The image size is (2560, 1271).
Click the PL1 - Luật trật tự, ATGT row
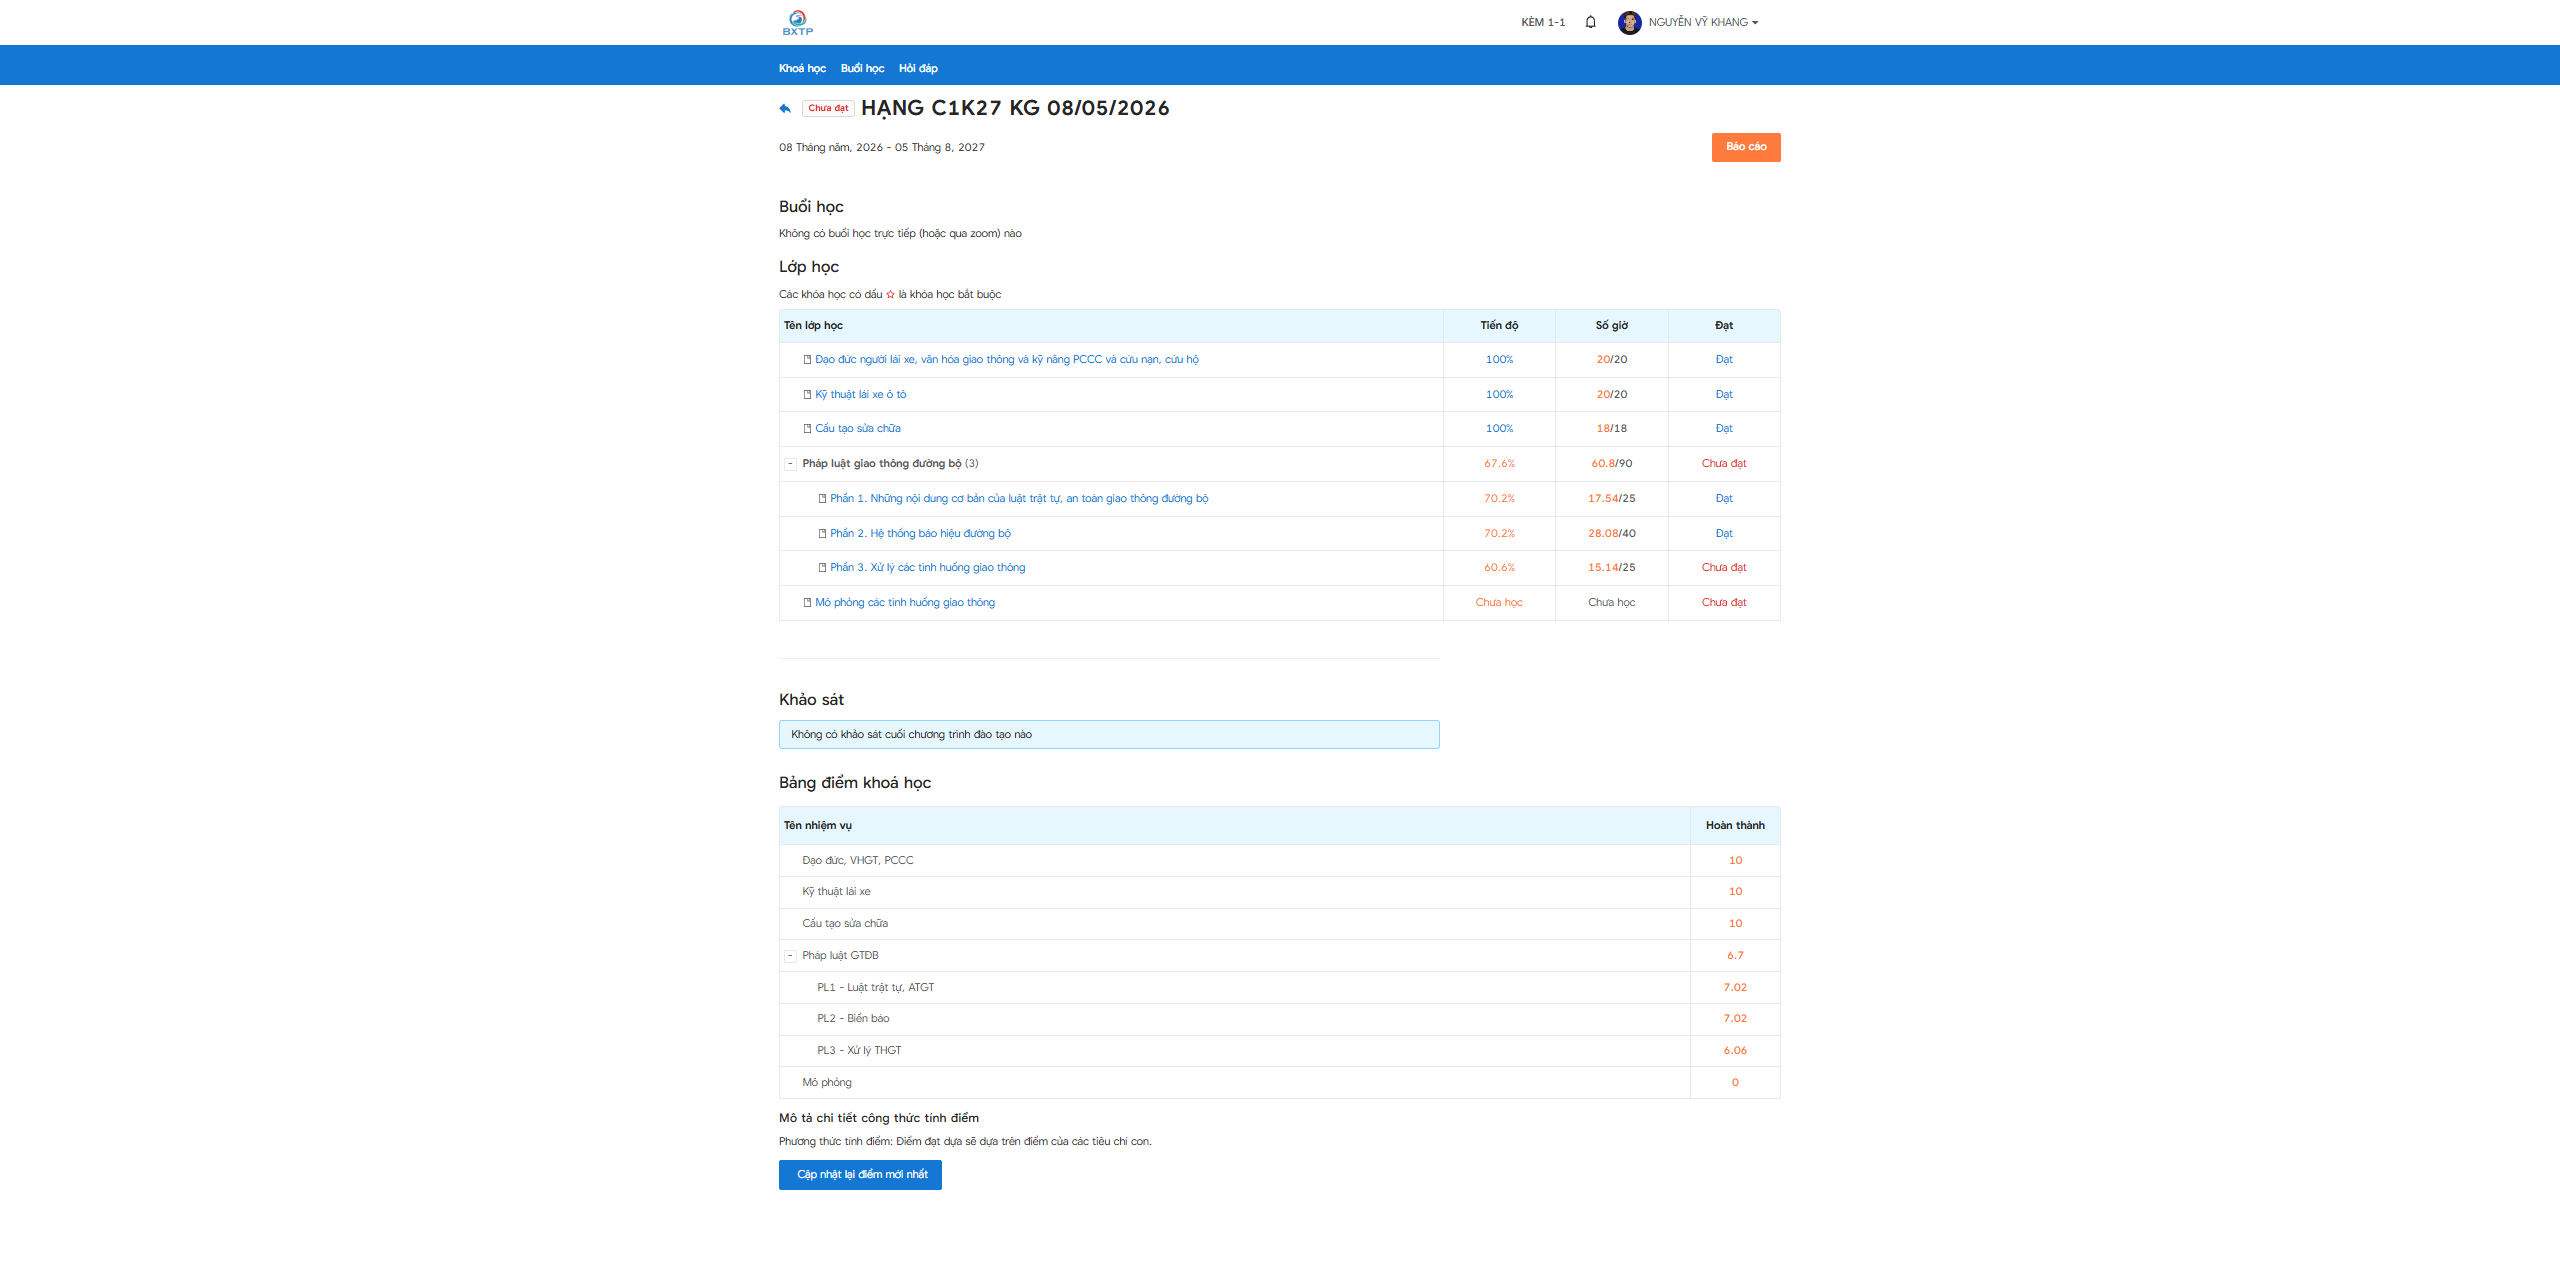tap(1279, 987)
